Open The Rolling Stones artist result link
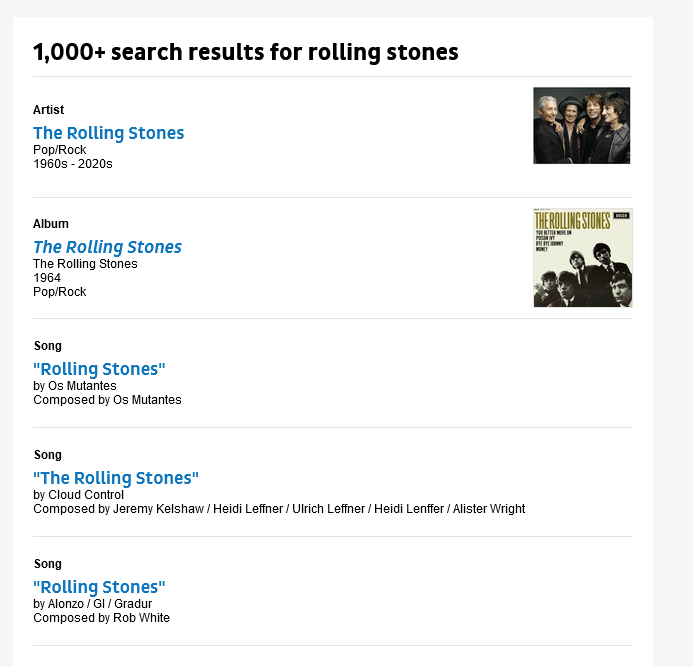Viewport: 693px width, 666px height. pyautogui.click(x=108, y=133)
